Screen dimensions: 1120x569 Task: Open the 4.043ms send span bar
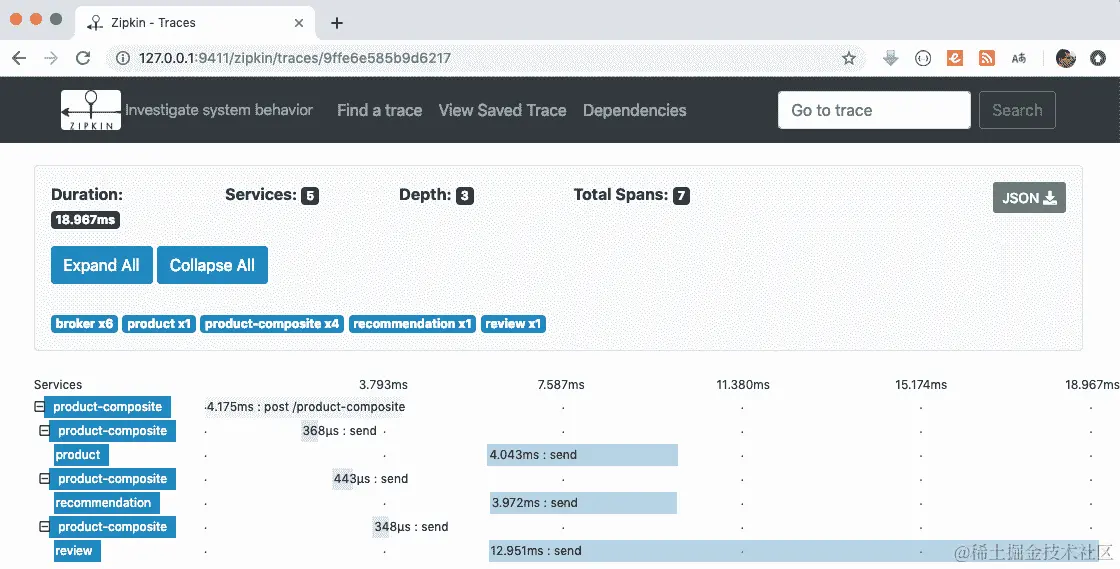[582, 455]
